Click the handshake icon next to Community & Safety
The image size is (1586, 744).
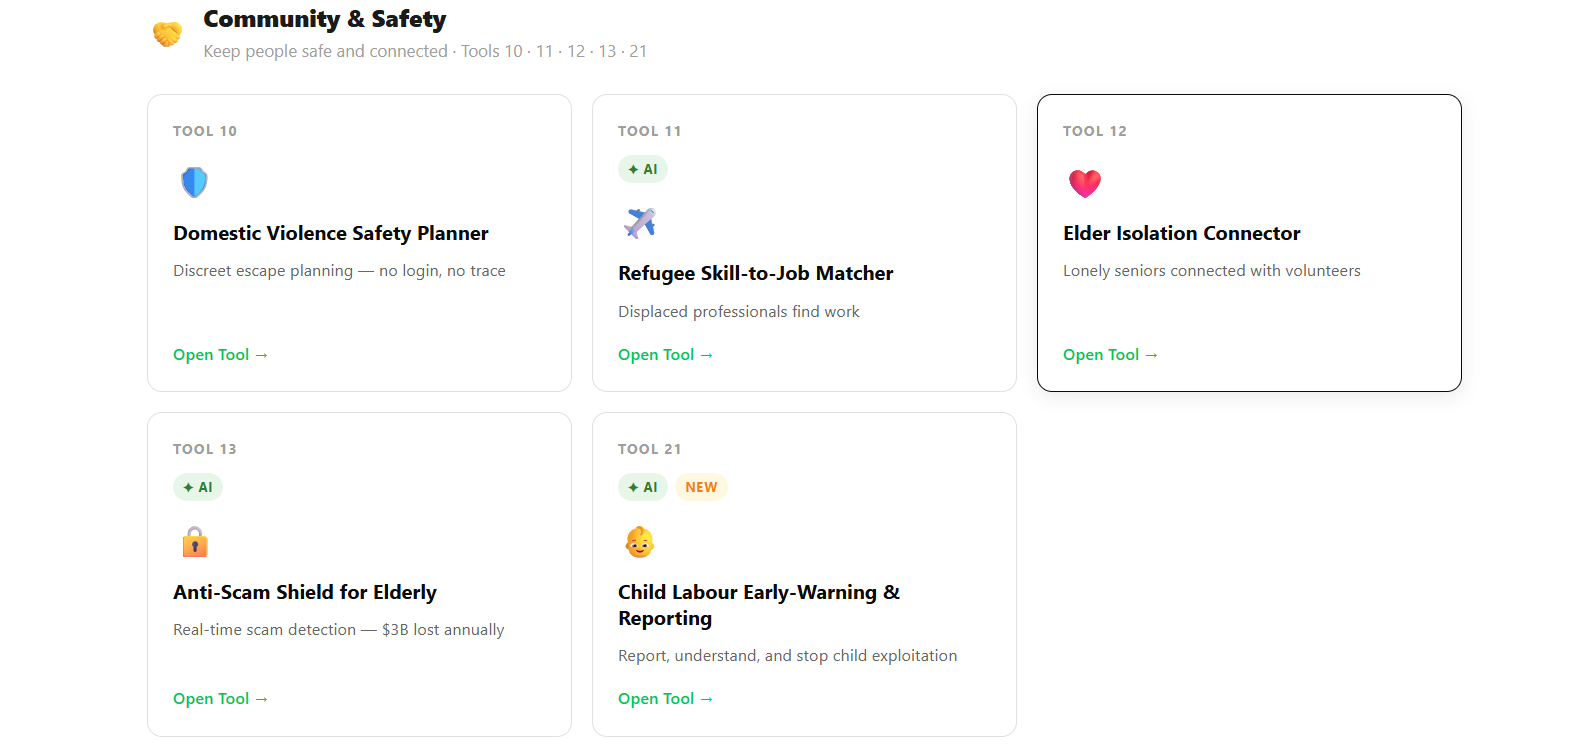tap(167, 32)
